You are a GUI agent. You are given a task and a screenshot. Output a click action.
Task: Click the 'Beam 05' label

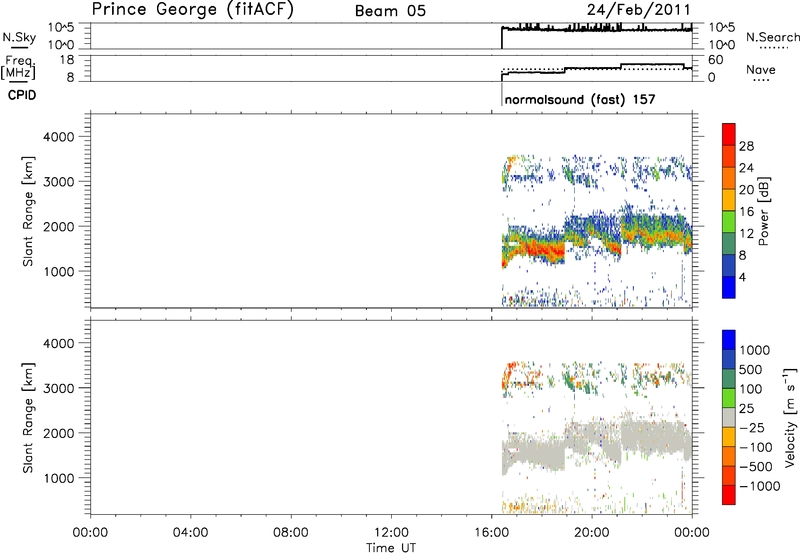pos(390,11)
